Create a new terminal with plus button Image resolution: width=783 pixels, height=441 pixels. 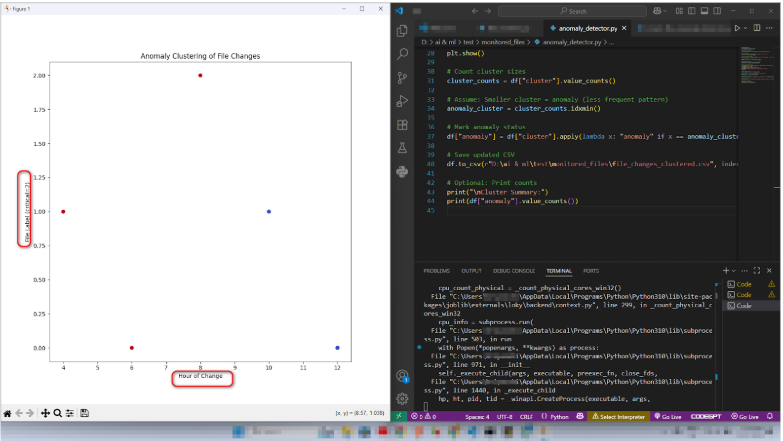click(x=726, y=271)
